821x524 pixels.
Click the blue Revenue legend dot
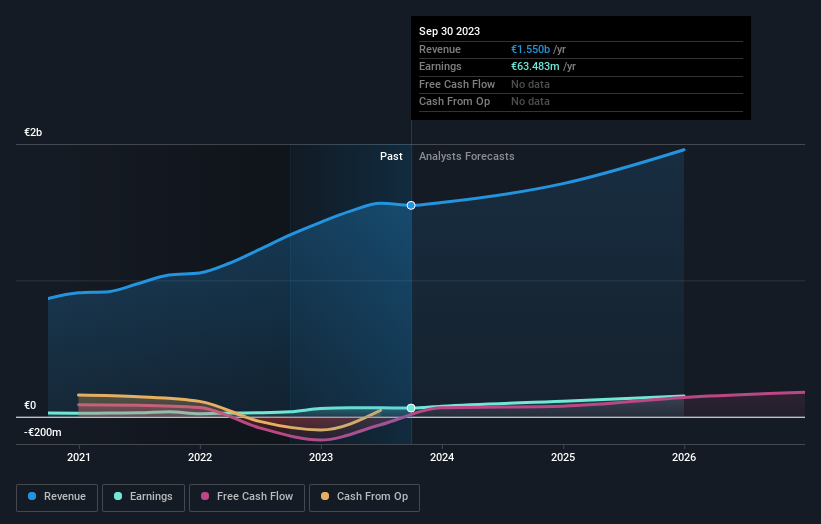point(32,496)
